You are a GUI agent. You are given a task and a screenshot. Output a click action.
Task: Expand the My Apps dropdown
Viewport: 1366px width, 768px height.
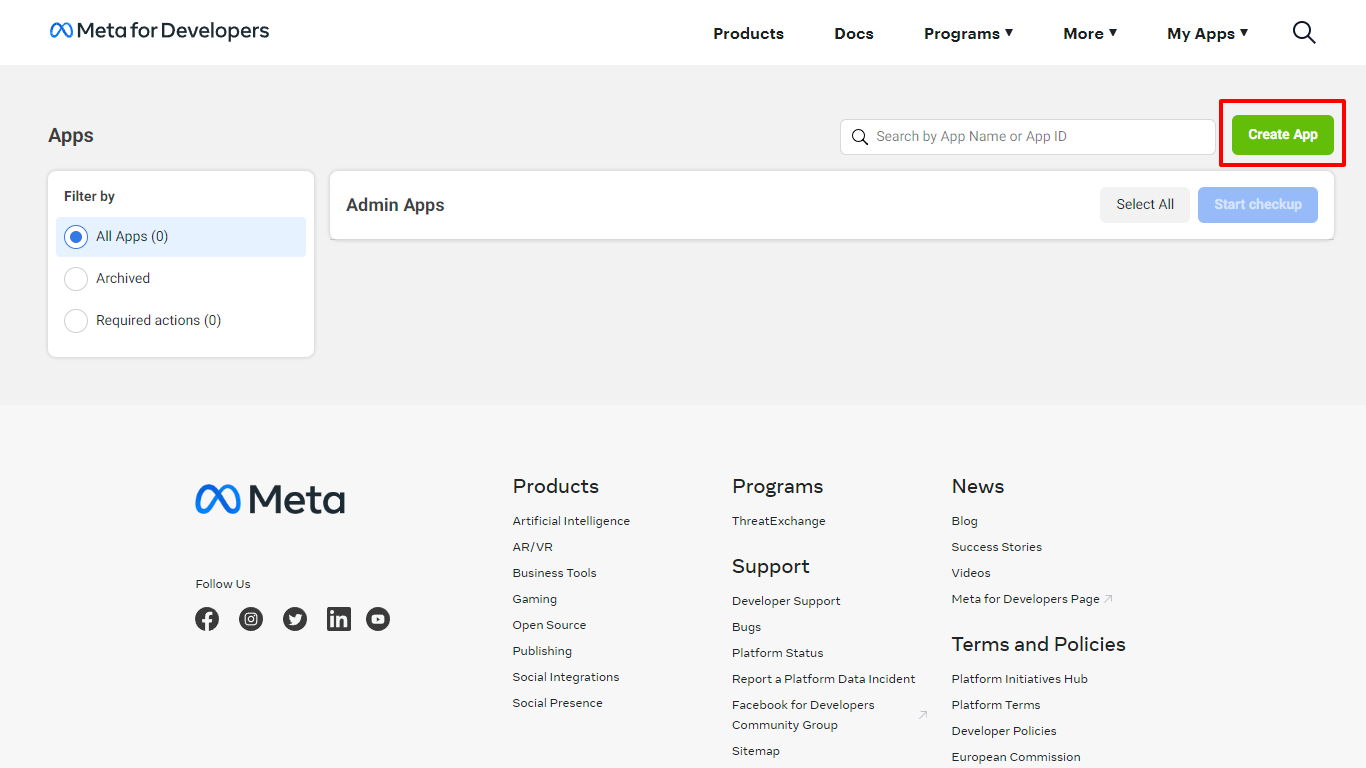(x=1207, y=34)
